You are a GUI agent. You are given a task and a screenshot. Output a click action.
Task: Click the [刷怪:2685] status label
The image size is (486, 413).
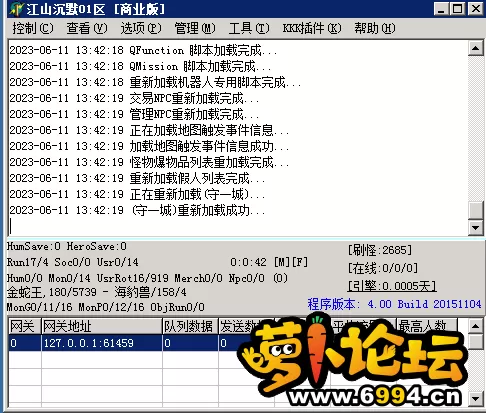[380, 250]
